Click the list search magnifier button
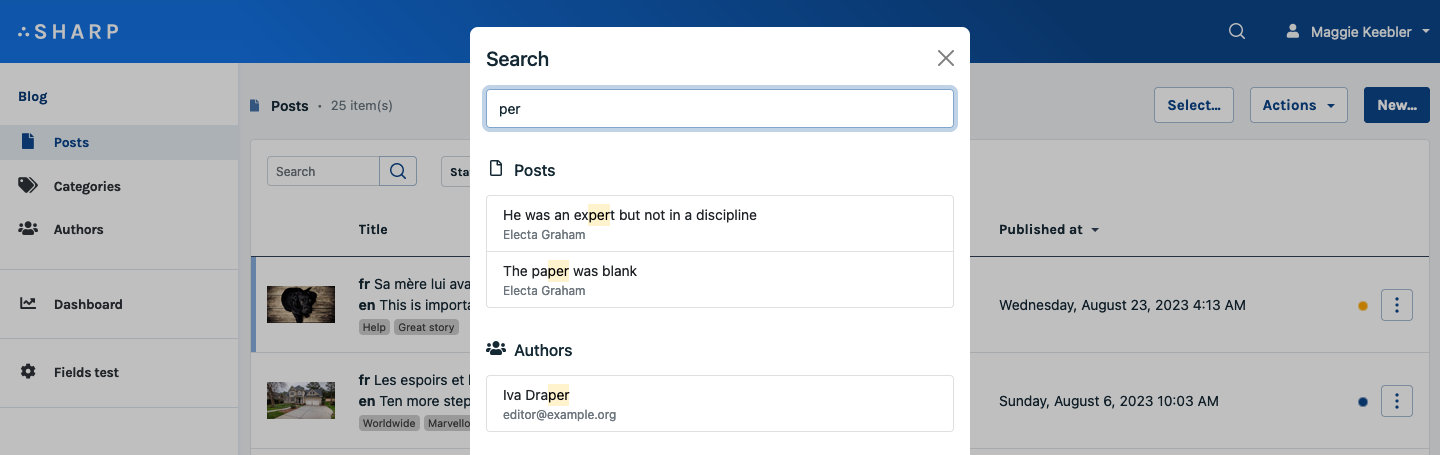1440x455 pixels. point(398,171)
